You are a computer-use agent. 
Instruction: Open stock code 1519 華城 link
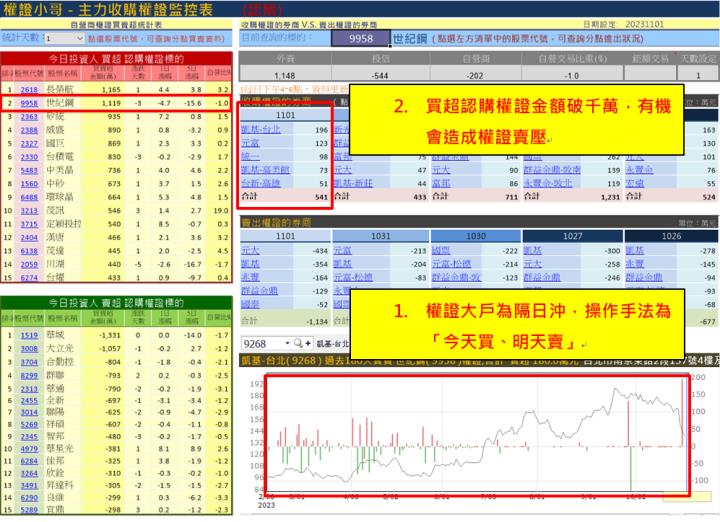tap(29, 336)
